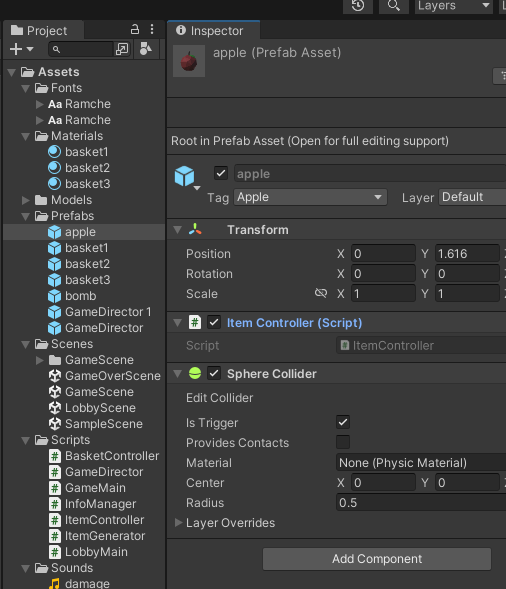Click the apple prefab preview thumbnail
This screenshot has height=589, width=506.
click(189, 61)
